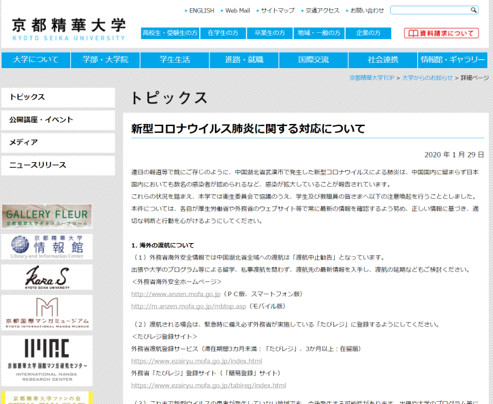Viewport: 493px width, 404px height.
Task: Open the ezairyu.mofa.go.jp/tabireg/index.html link
Action: [208, 386]
